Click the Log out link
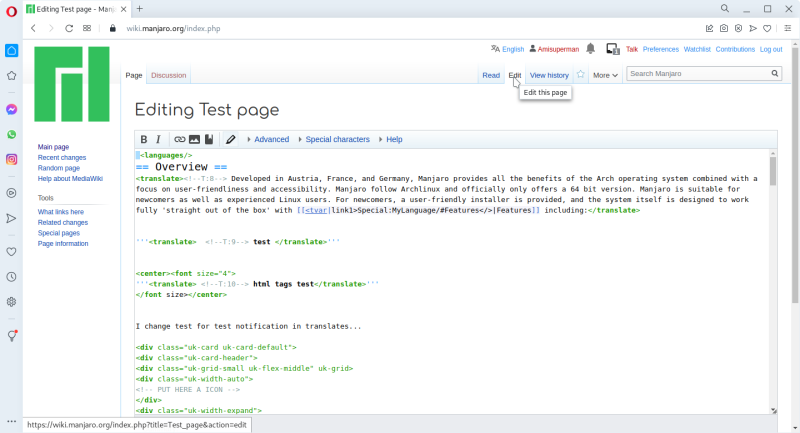800x433 pixels. (x=771, y=49)
